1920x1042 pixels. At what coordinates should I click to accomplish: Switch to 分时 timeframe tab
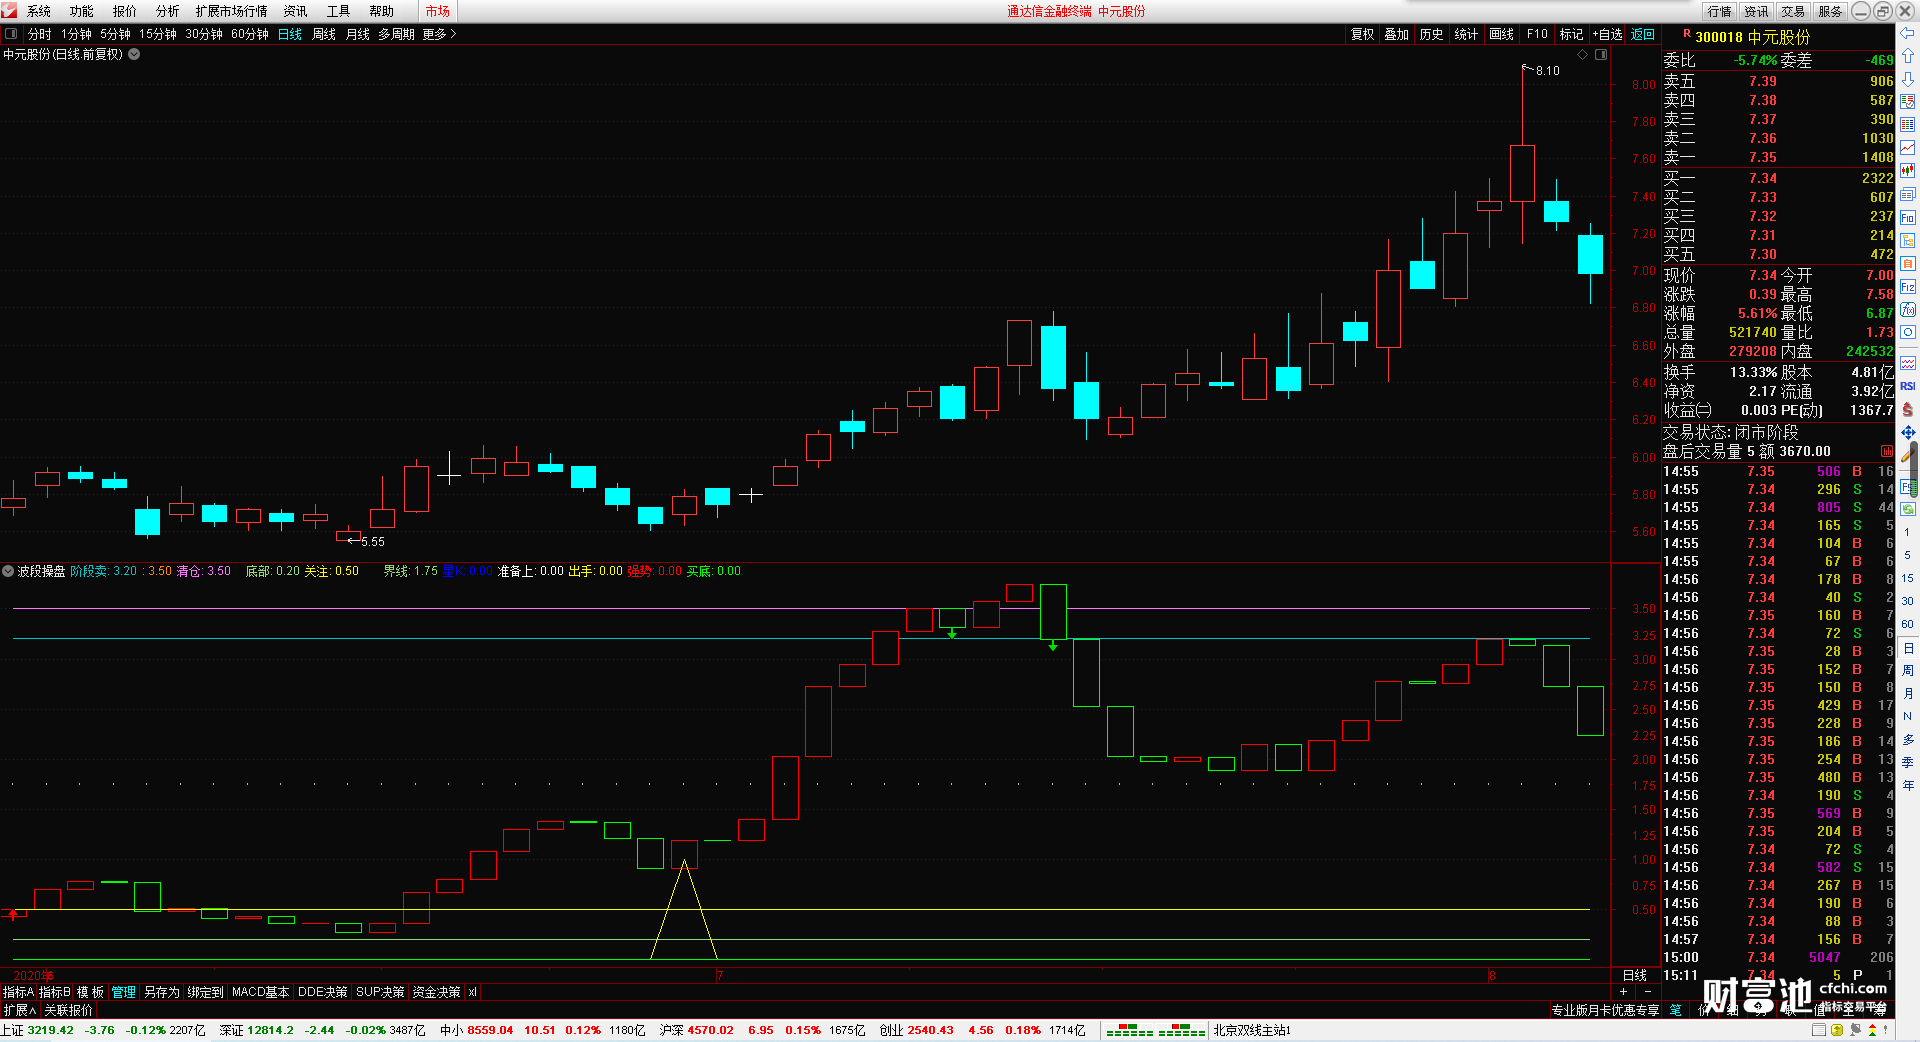tap(40, 34)
